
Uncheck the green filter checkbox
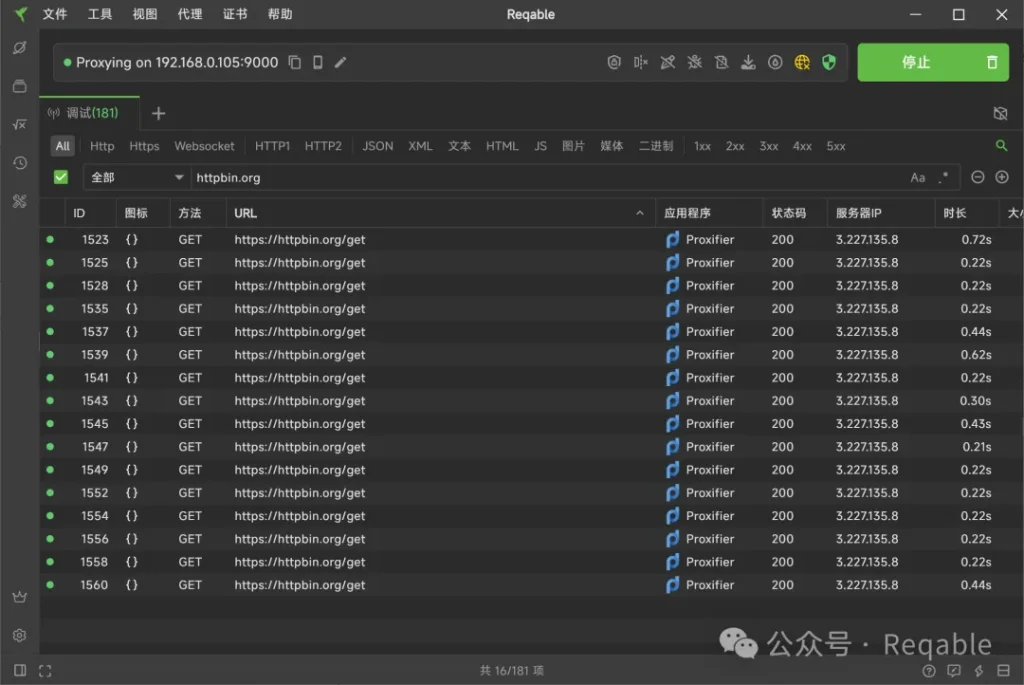point(61,177)
